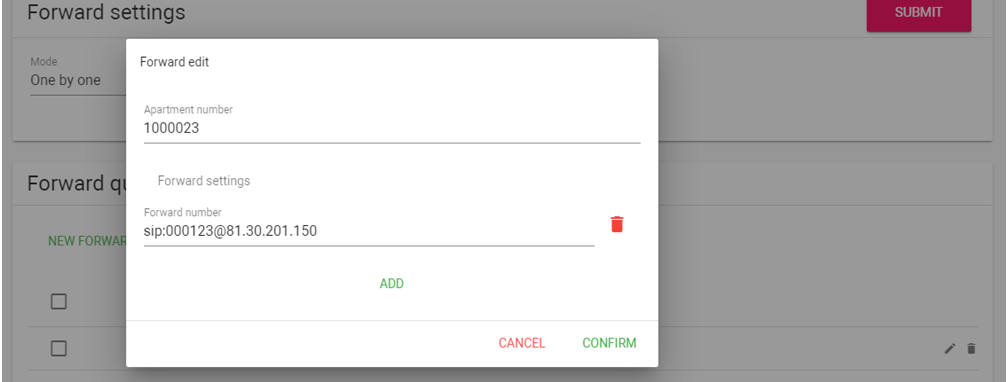Click the Apartment number field label
1008x382 pixels.
[x=188, y=110]
